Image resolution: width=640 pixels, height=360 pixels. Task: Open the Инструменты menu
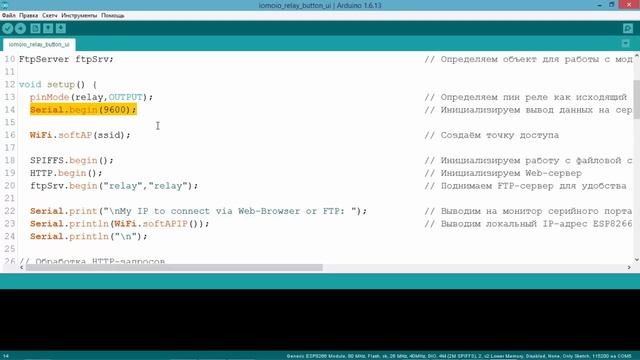pyautogui.click(x=79, y=16)
